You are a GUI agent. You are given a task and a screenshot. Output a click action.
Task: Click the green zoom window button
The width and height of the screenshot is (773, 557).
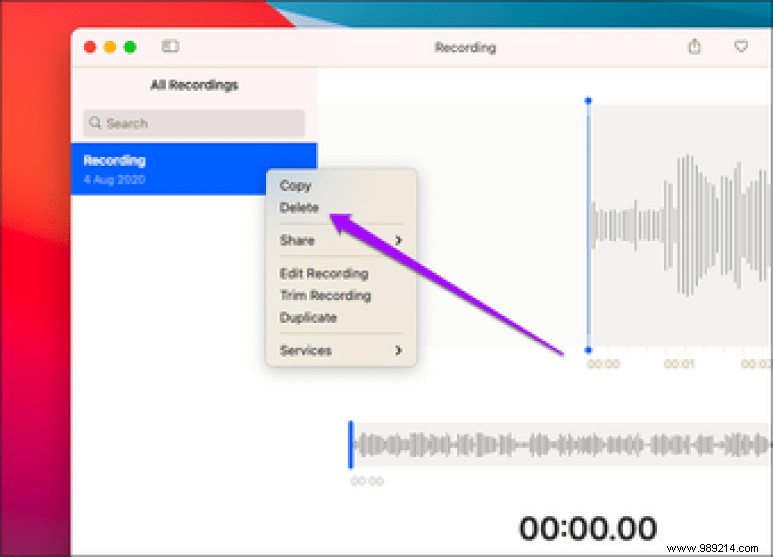click(130, 46)
